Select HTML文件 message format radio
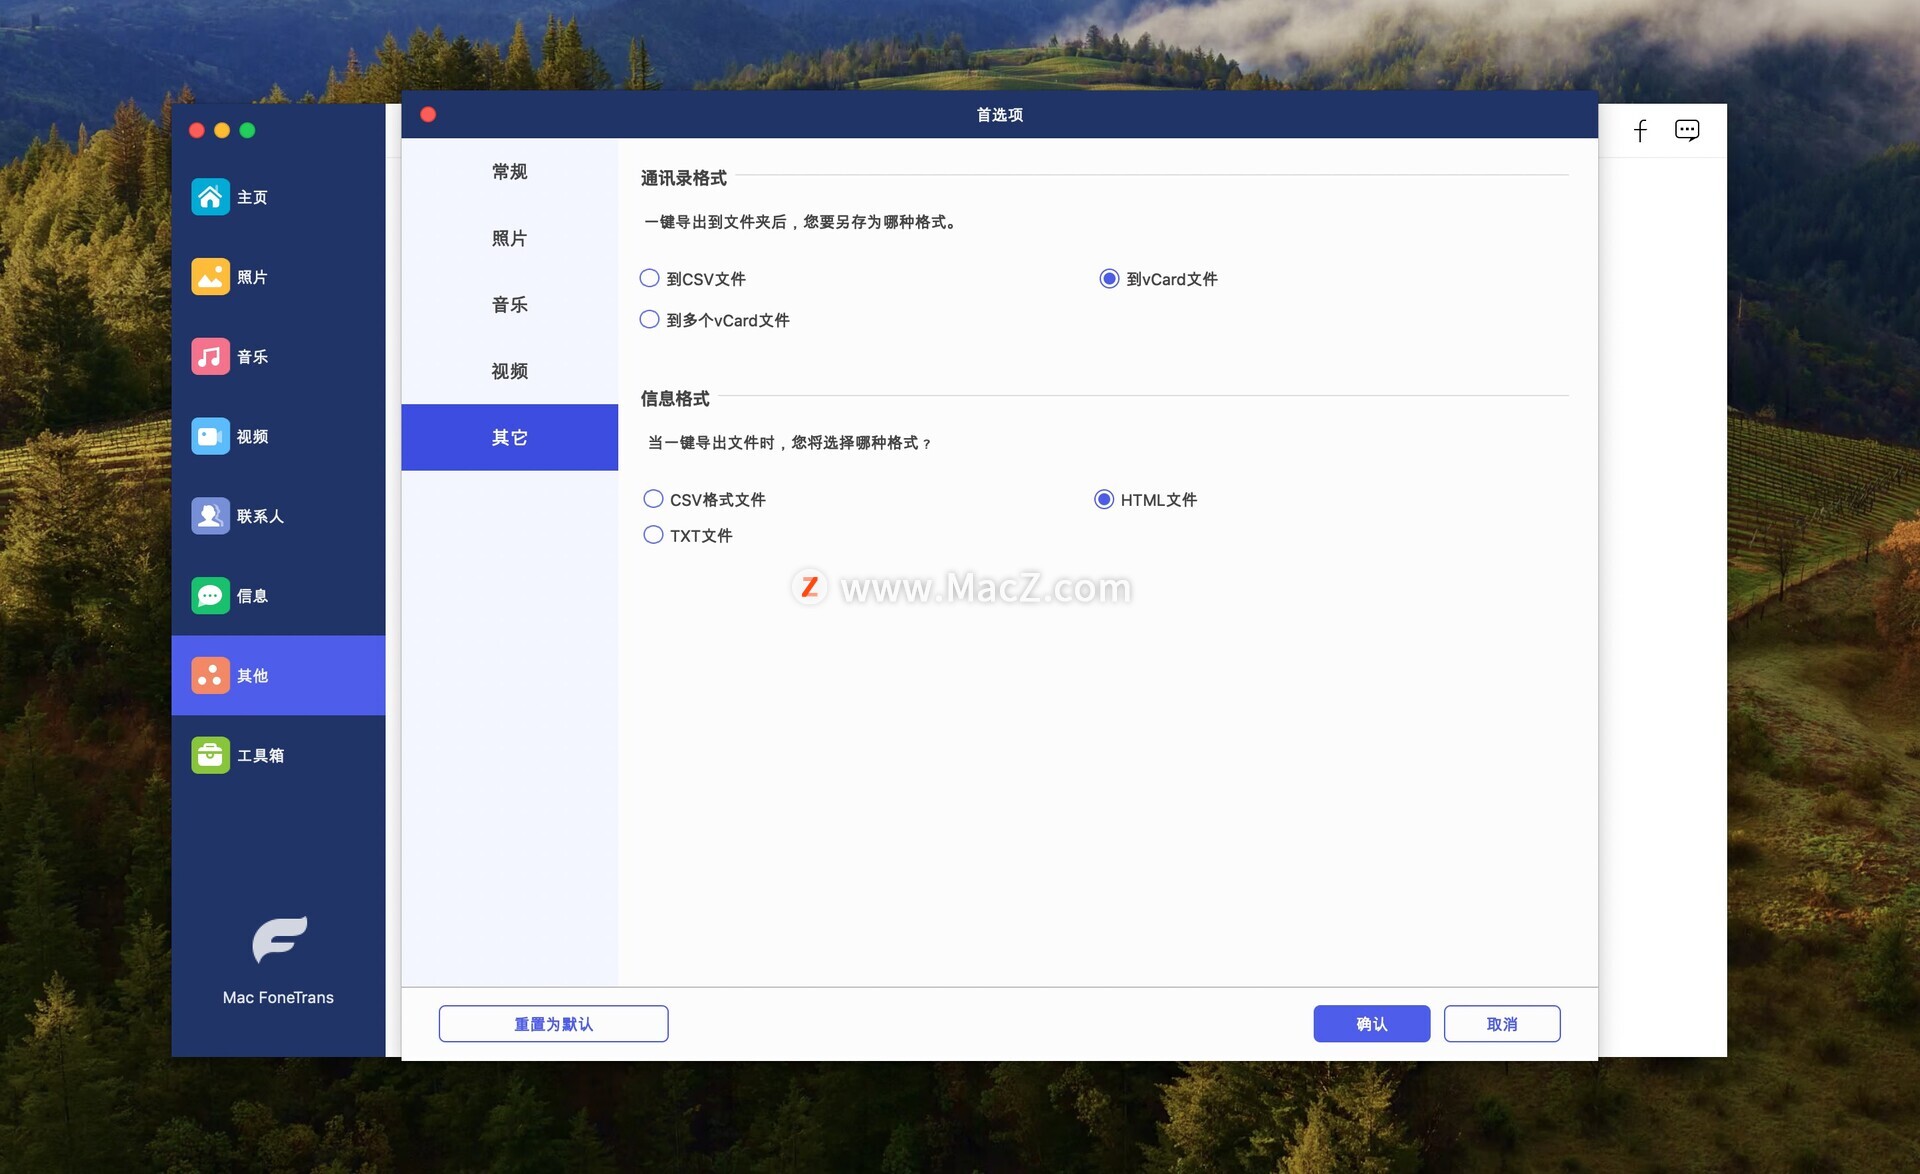Screen dimensions: 1920x1174 point(1104,498)
